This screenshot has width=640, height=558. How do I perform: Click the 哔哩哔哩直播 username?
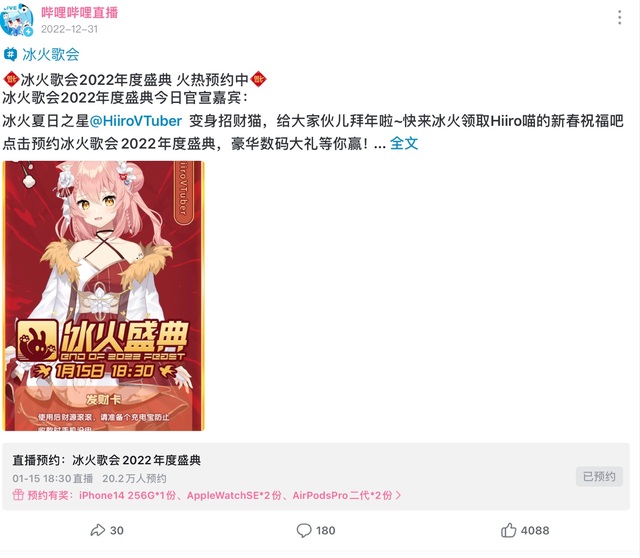click(x=79, y=12)
